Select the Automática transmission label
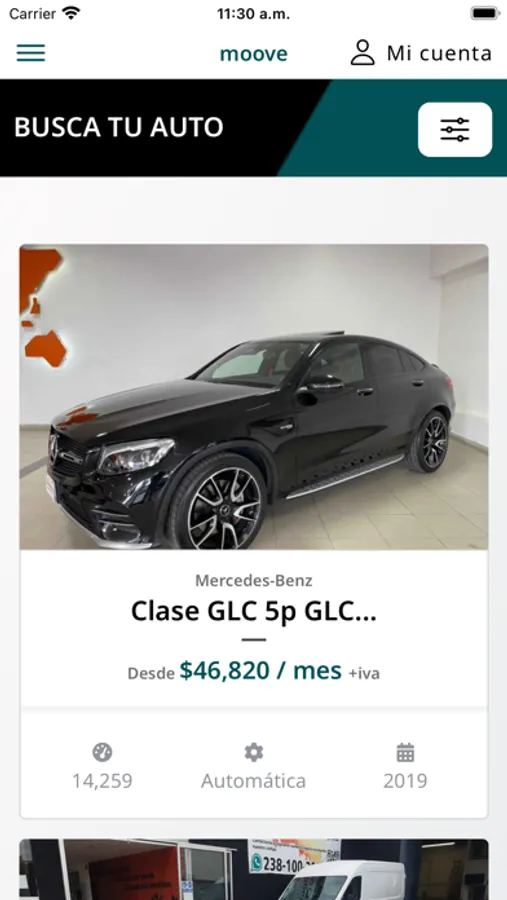Image resolution: width=507 pixels, height=900 pixels. [253, 781]
